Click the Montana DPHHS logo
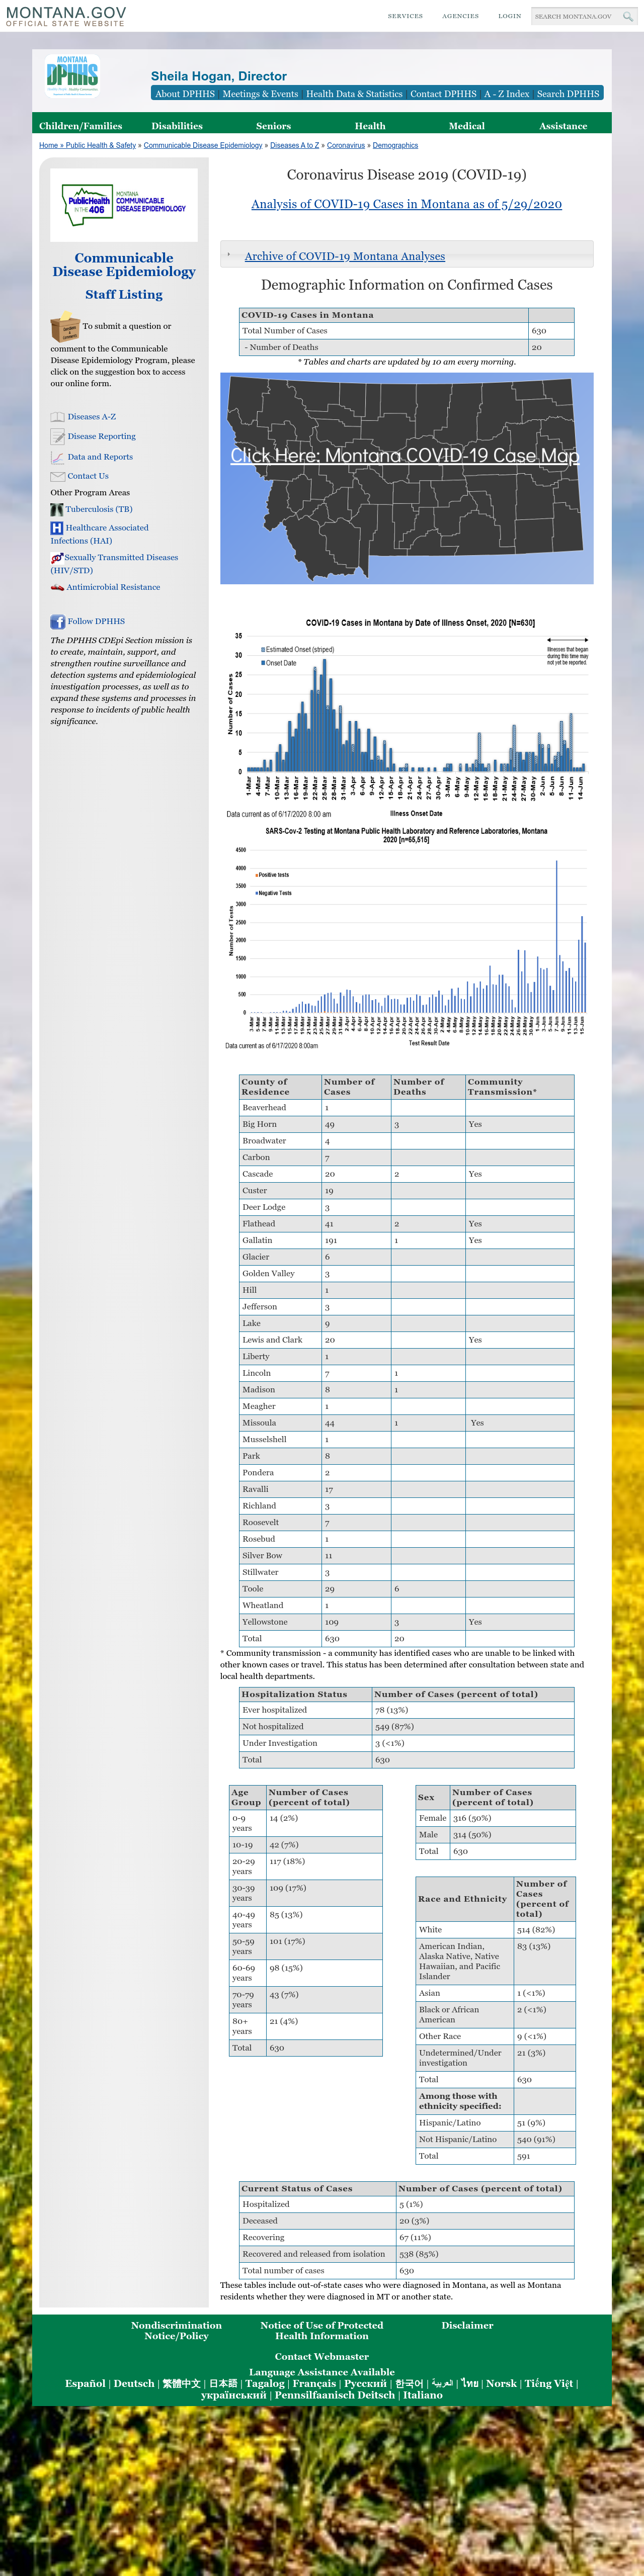Screen dimensions: 644x2576 [x=72, y=75]
